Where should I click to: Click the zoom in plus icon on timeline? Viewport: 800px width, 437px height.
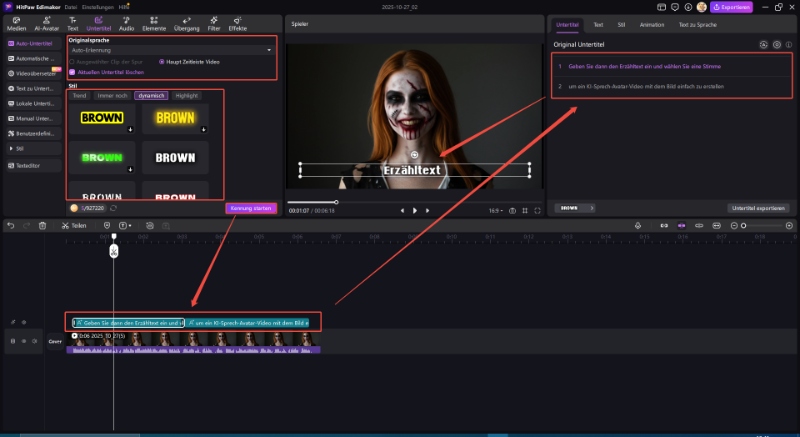[789, 225]
